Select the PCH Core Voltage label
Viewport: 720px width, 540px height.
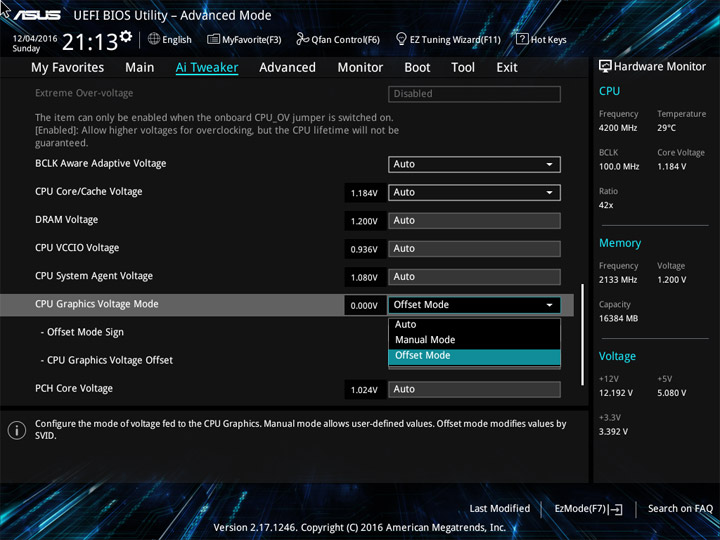pos(74,389)
